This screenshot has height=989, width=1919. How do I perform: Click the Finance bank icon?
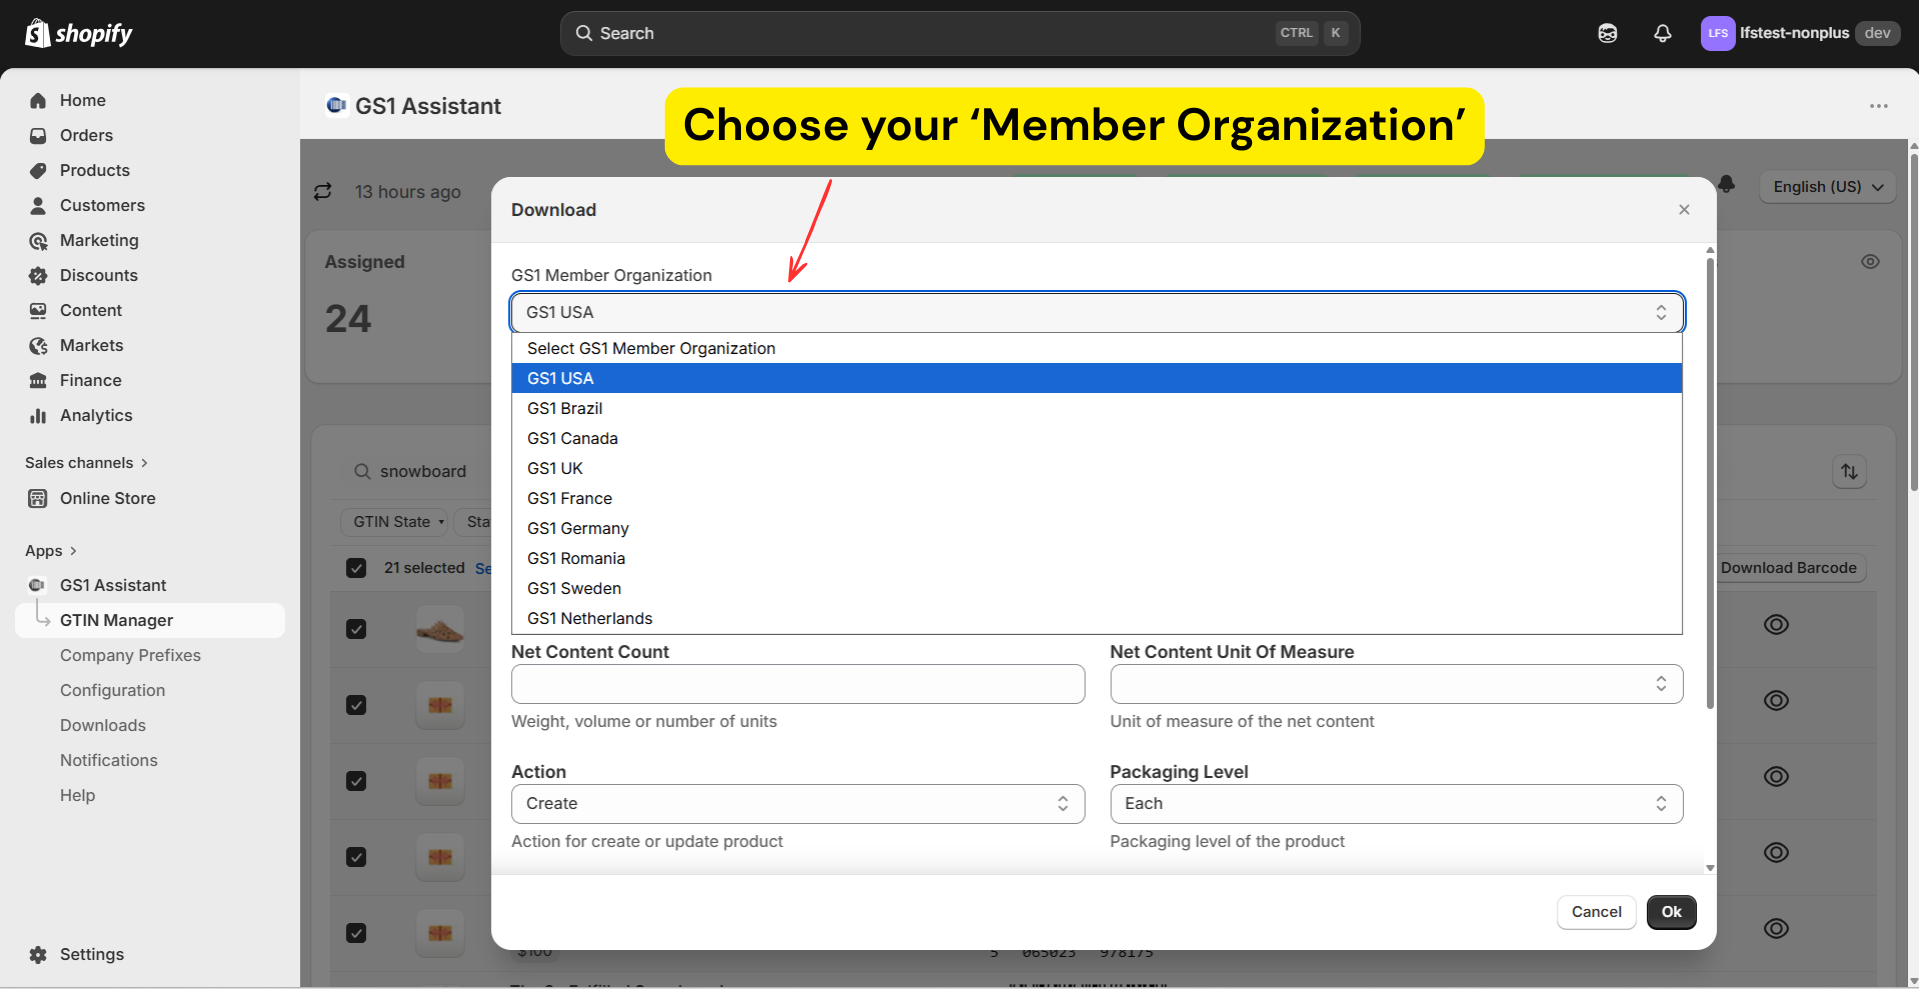click(x=38, y=380)
